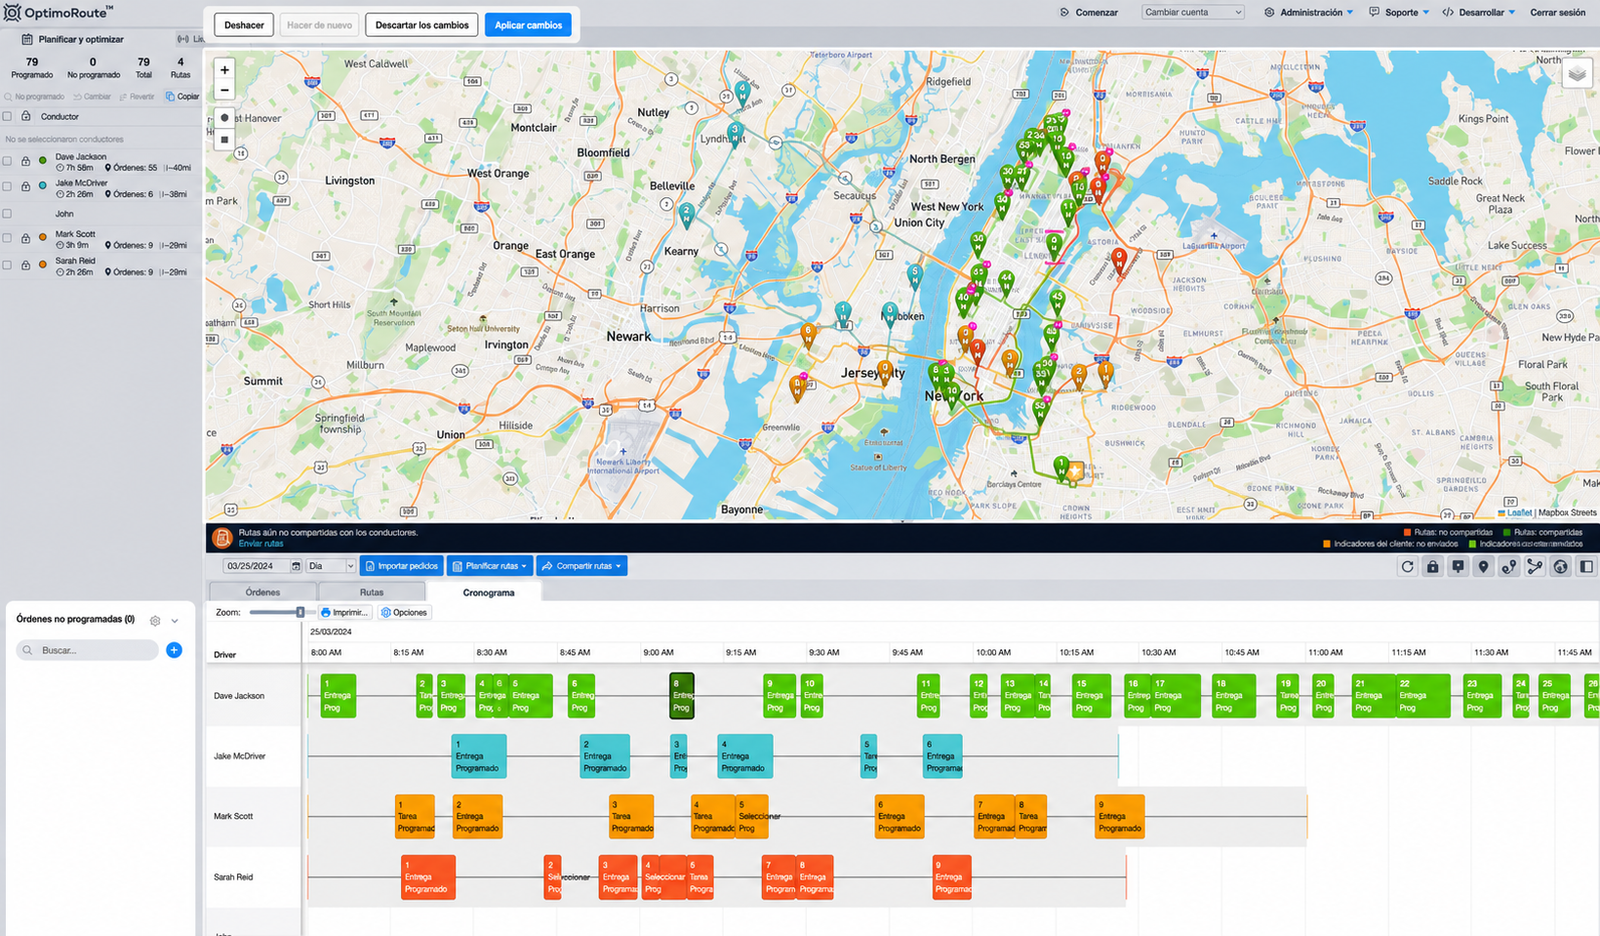Expand the unscheduled orders panel chevron

(175, 621)
